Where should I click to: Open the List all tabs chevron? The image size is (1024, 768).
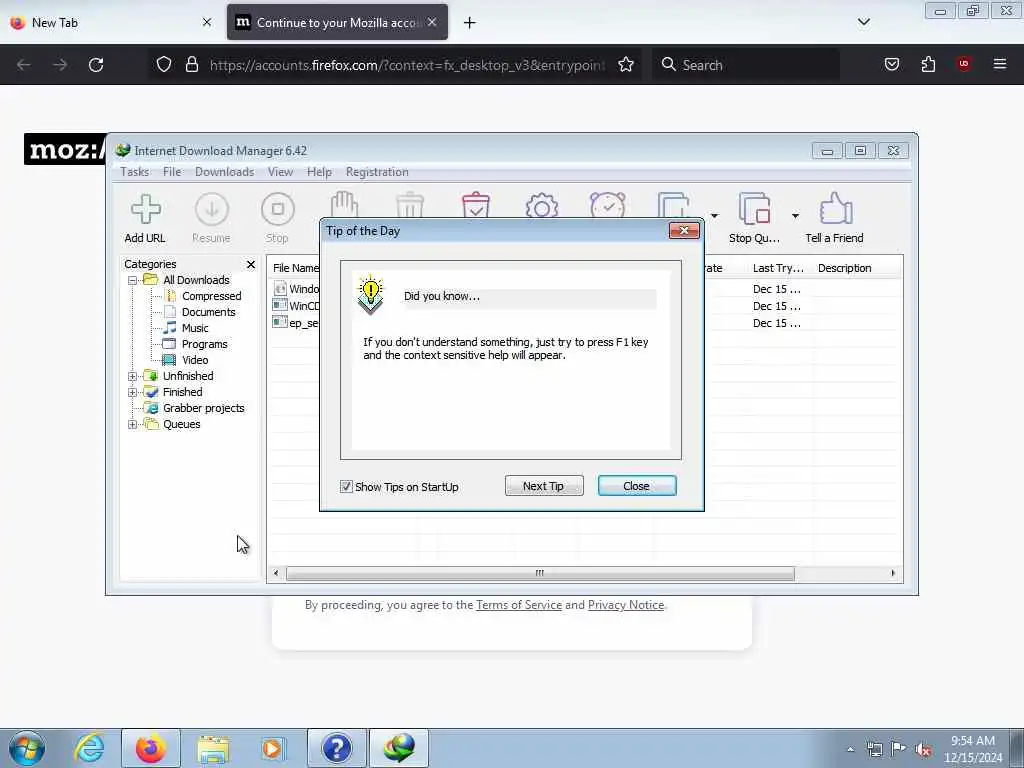pos(863,22)
